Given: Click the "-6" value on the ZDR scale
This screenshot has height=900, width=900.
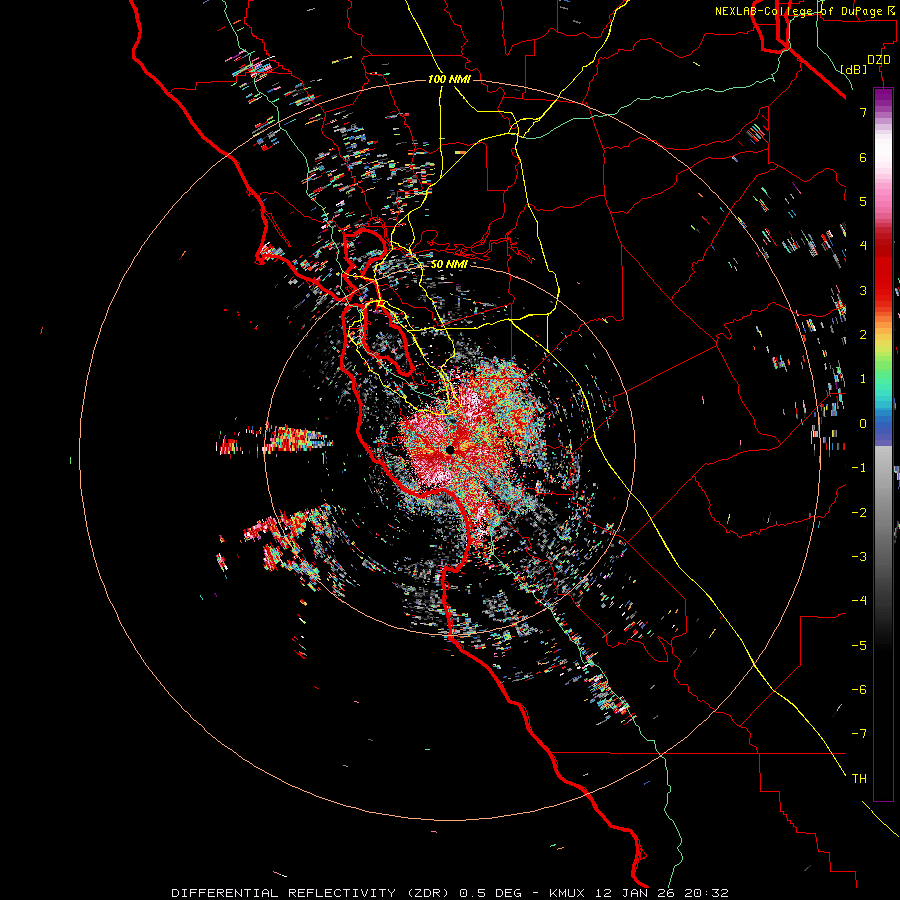Looking at the screenshot, I should pyautogui.click(x=859, y=690).
